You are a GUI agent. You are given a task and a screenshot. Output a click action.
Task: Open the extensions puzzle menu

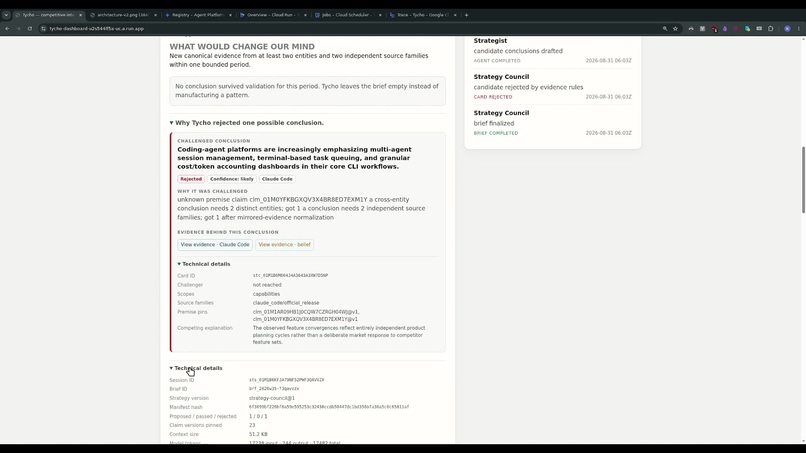click(x=771, y=29)
